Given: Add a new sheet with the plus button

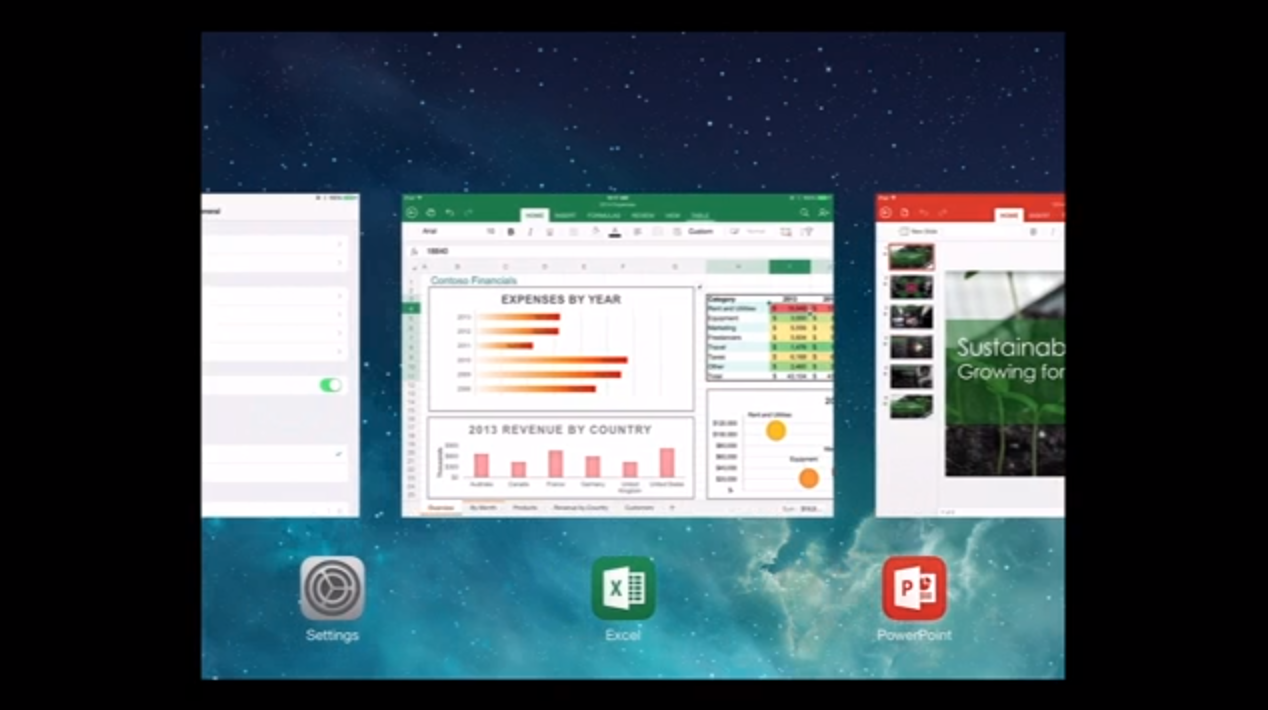Looking at the screenshot, I should pyautogui.click(x=672, y=508).
